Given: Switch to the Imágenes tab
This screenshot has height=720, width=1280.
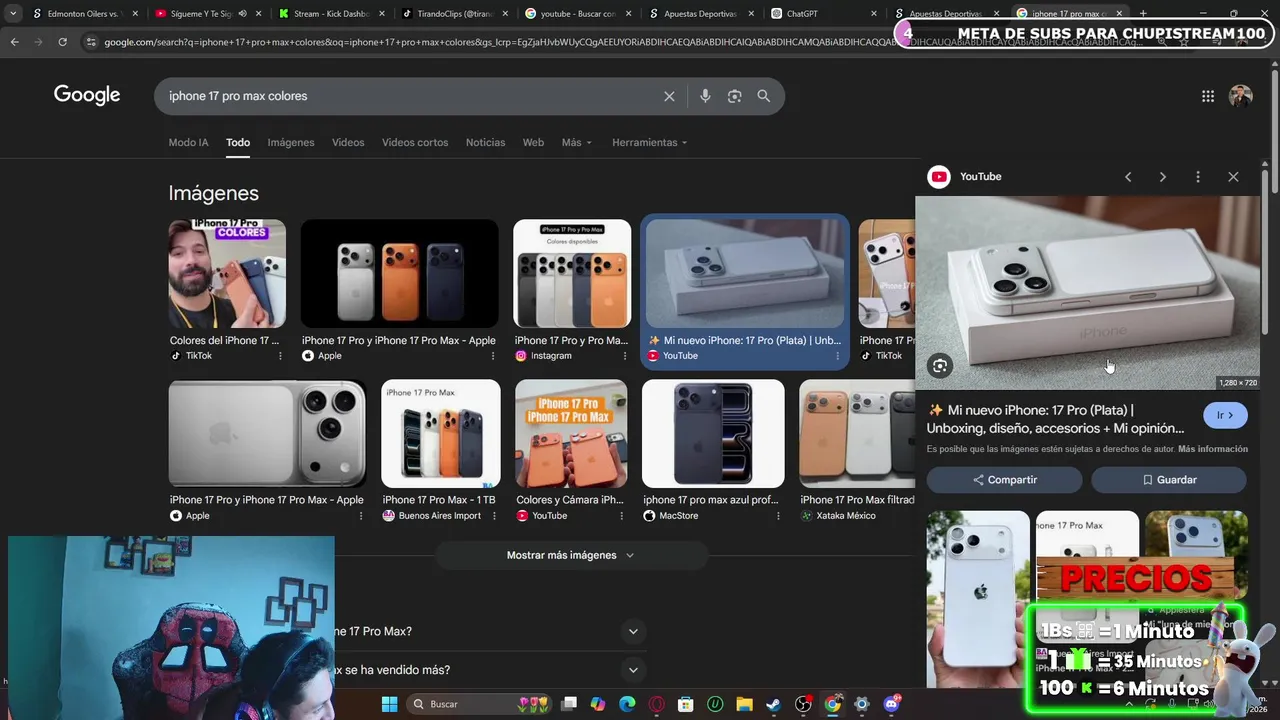Looking at the screenshot, I should (x=291, y=143).
